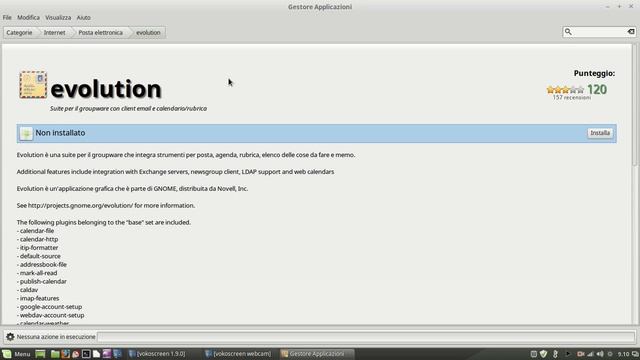Viewport: 640px width, 360px height.
Task: Open the Mint Menu button in taskbar
Action: click(x=16, y=354)
